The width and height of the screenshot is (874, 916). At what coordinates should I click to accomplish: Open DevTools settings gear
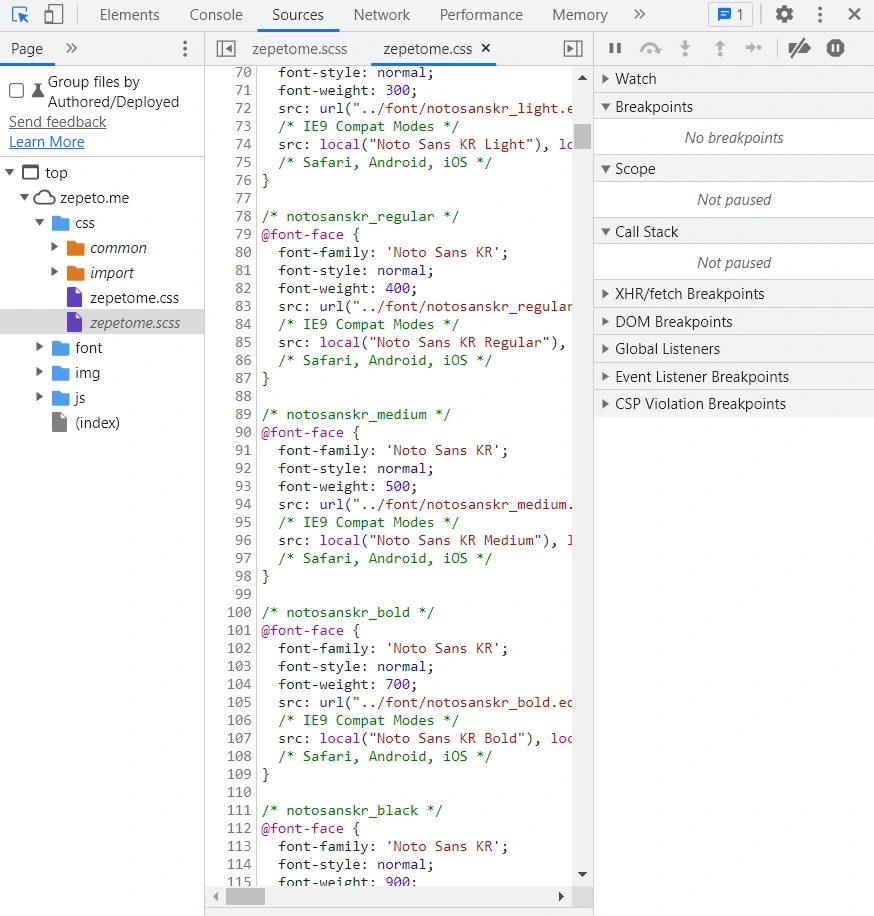click(x=784, y=15)
